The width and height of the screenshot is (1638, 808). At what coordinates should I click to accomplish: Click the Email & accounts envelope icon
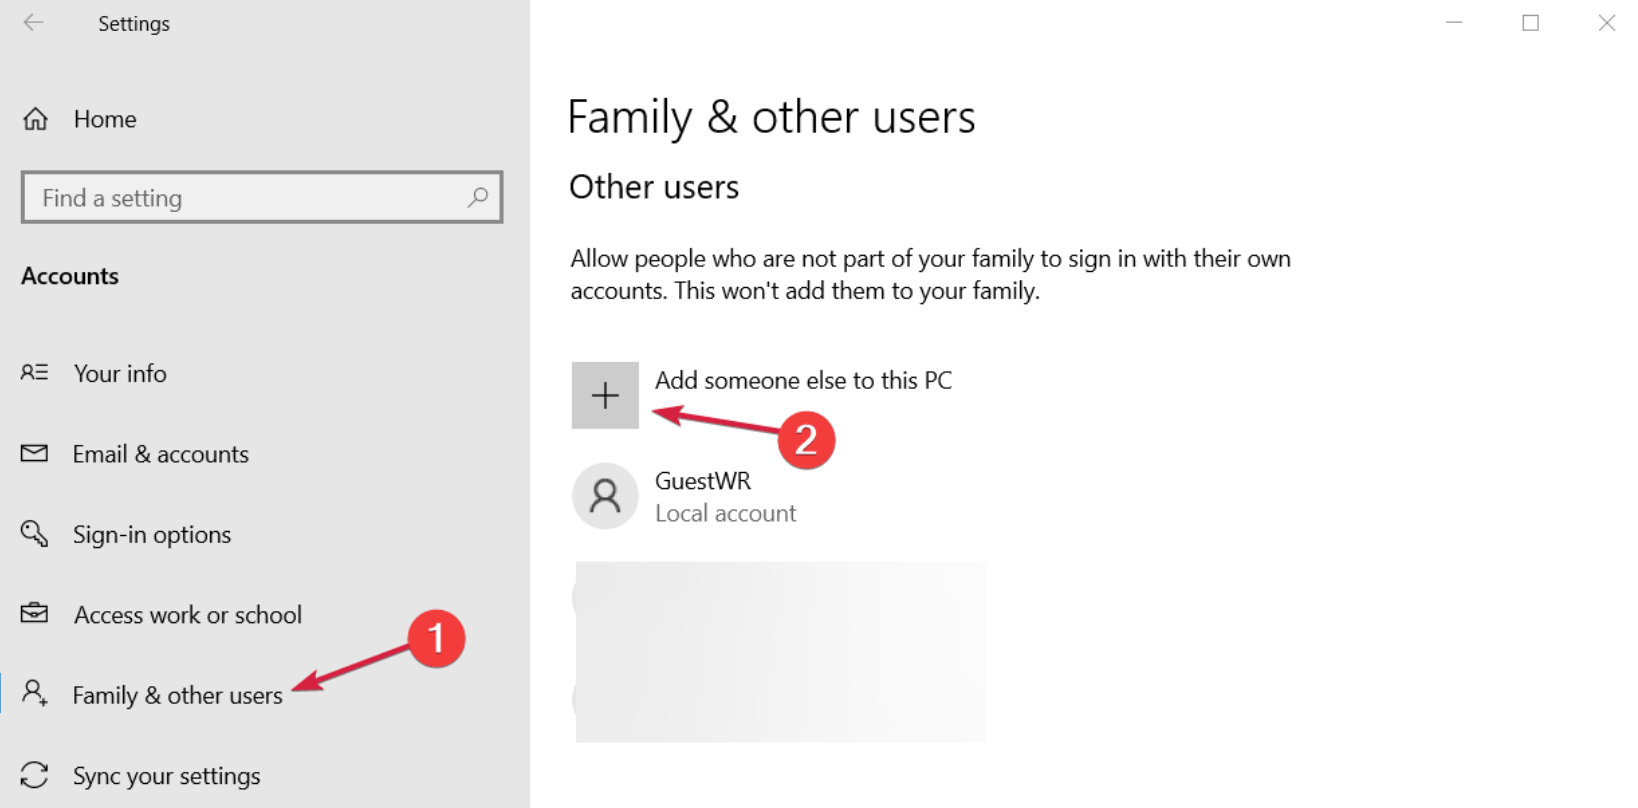tap(35, 453)
